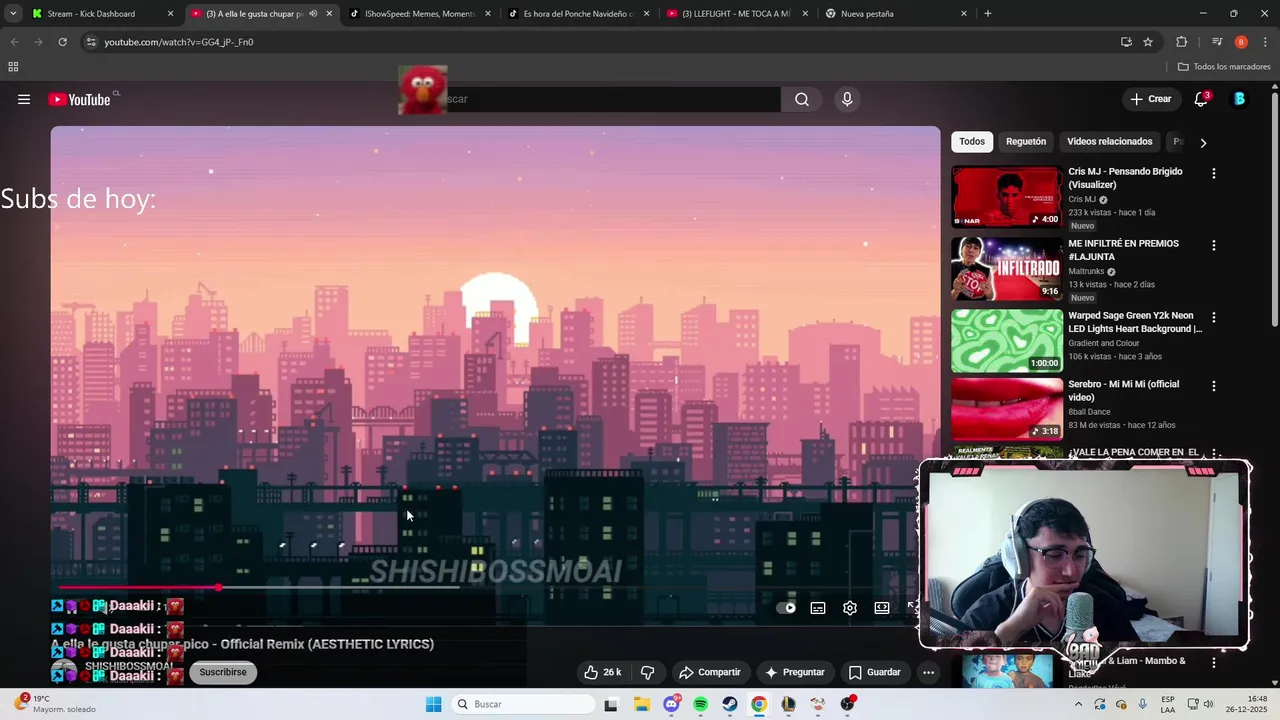Open YouTube notifications bell

click(x=1201, y=99)
